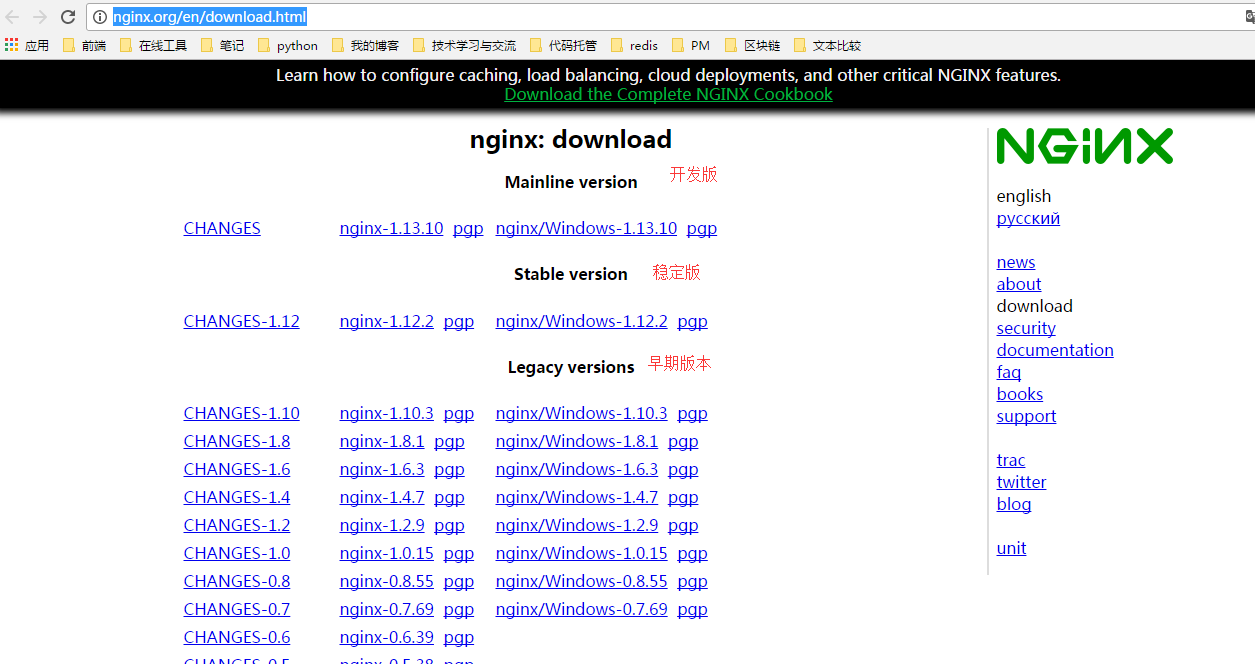
Task: Download nginx-1.13.10 source
Action: pos(391,228)
